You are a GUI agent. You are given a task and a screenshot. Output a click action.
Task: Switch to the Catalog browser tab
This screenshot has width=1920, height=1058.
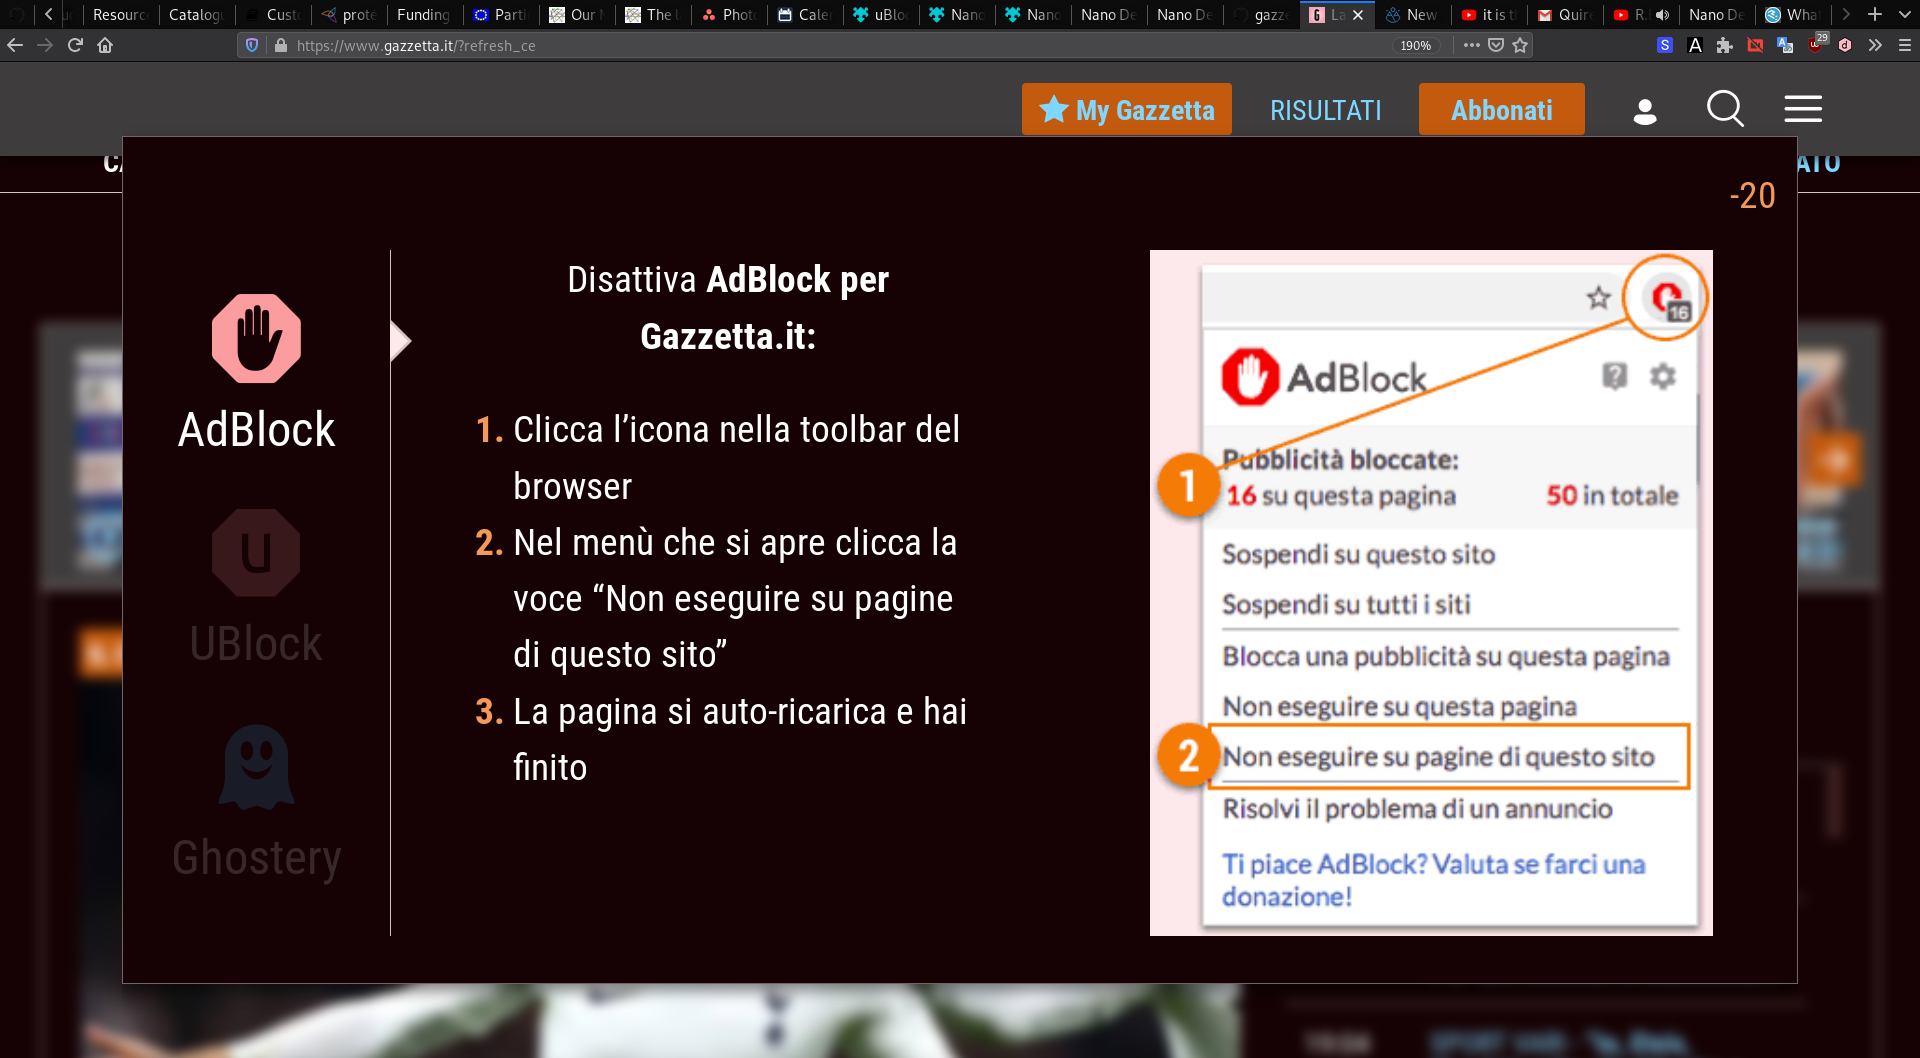(195, 15)
